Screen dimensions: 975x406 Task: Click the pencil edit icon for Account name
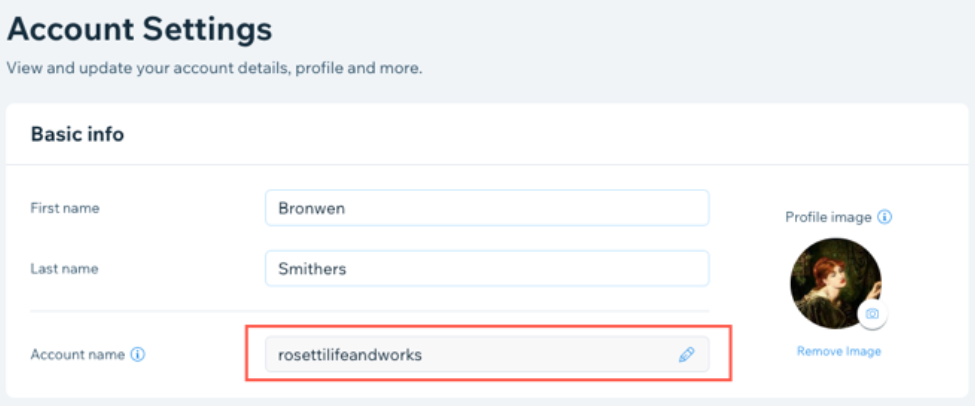click(686, 354)
